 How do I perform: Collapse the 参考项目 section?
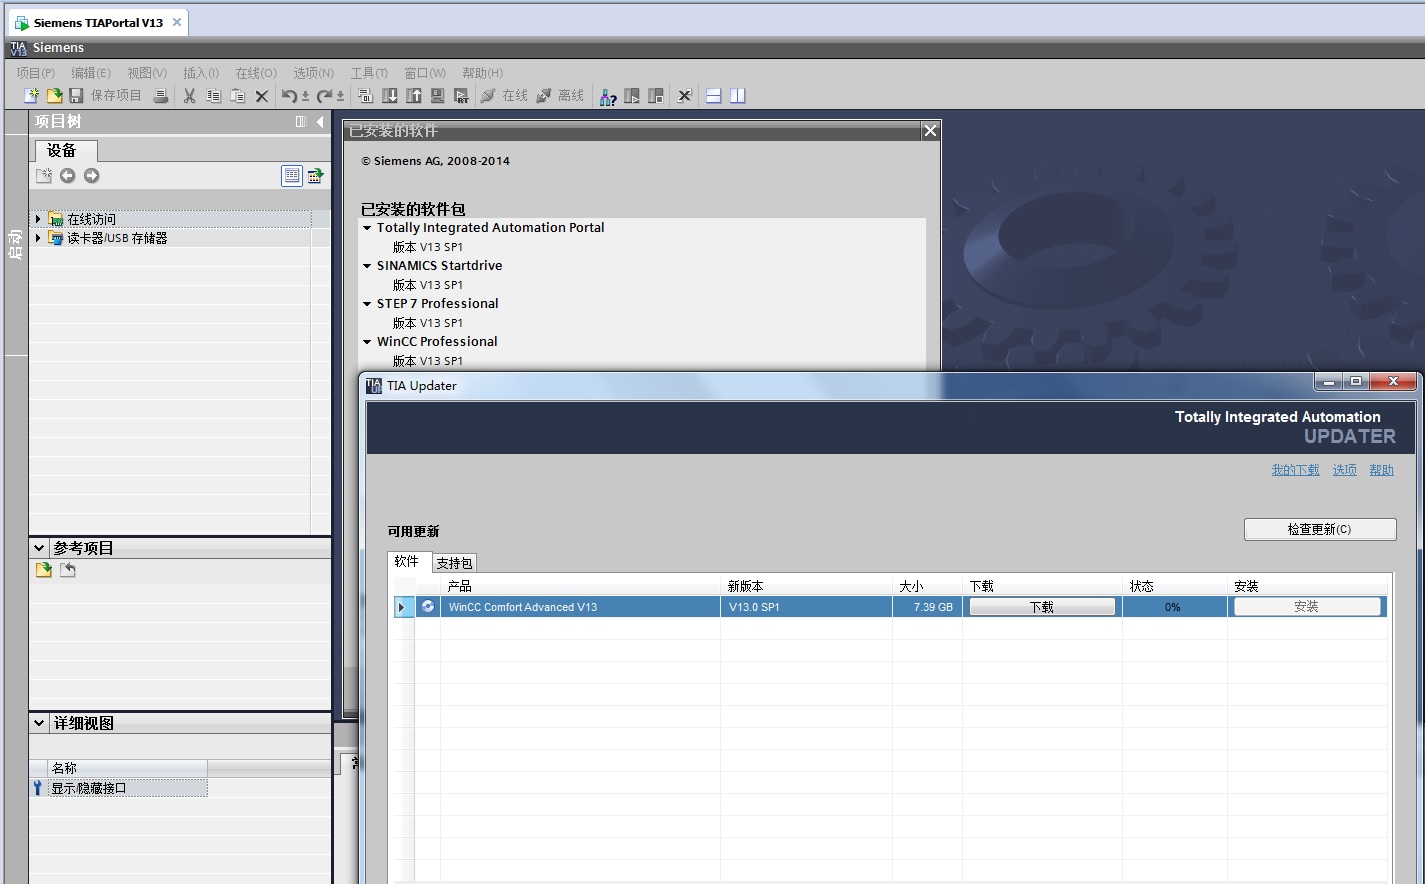point(39,548)
